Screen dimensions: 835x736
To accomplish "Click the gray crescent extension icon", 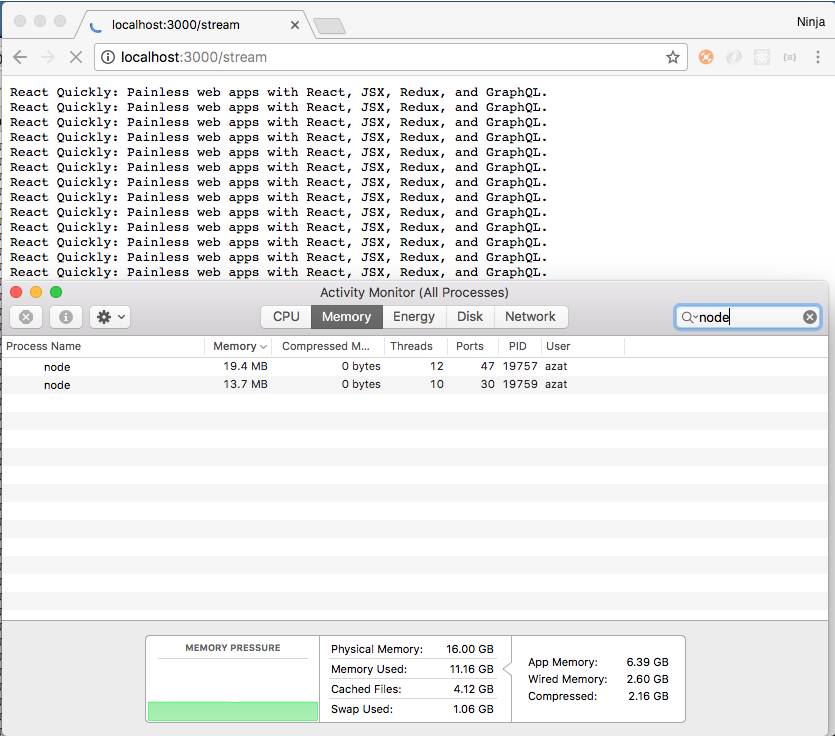I will pos(734,56).
